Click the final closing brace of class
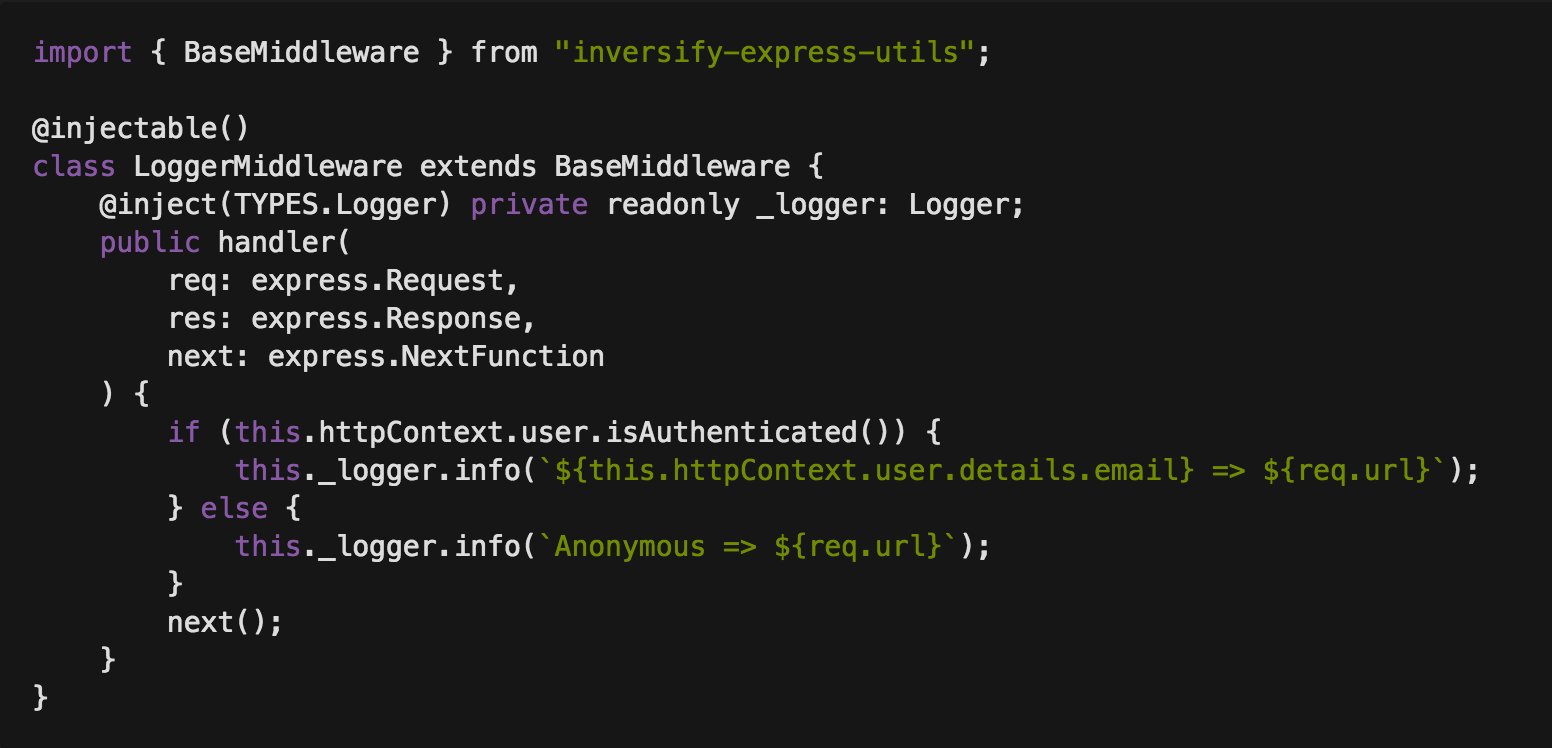Screen dimensions: 1552x748 click(x=41, y=698)
